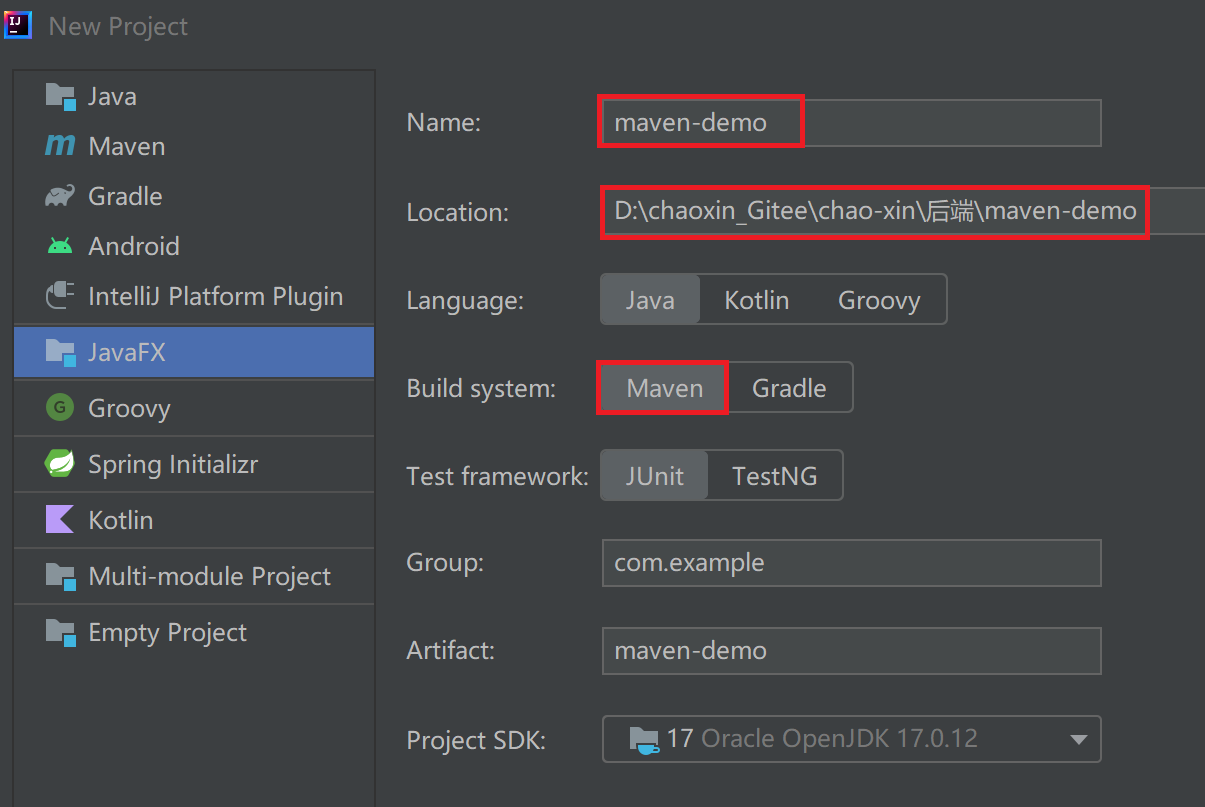Choose Maven build system
This screenshot has width=1205, height=807.
click(664, 388)
